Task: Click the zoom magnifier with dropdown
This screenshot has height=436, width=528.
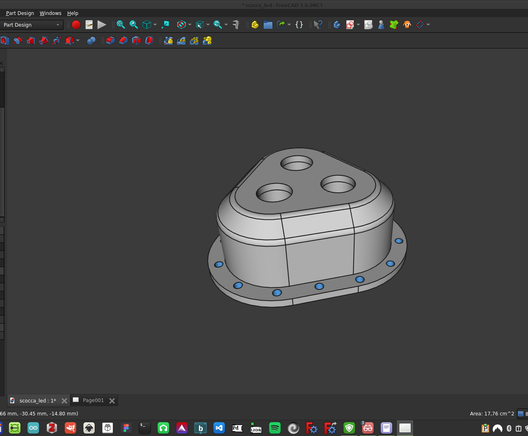Action: (x=218, y=25)
